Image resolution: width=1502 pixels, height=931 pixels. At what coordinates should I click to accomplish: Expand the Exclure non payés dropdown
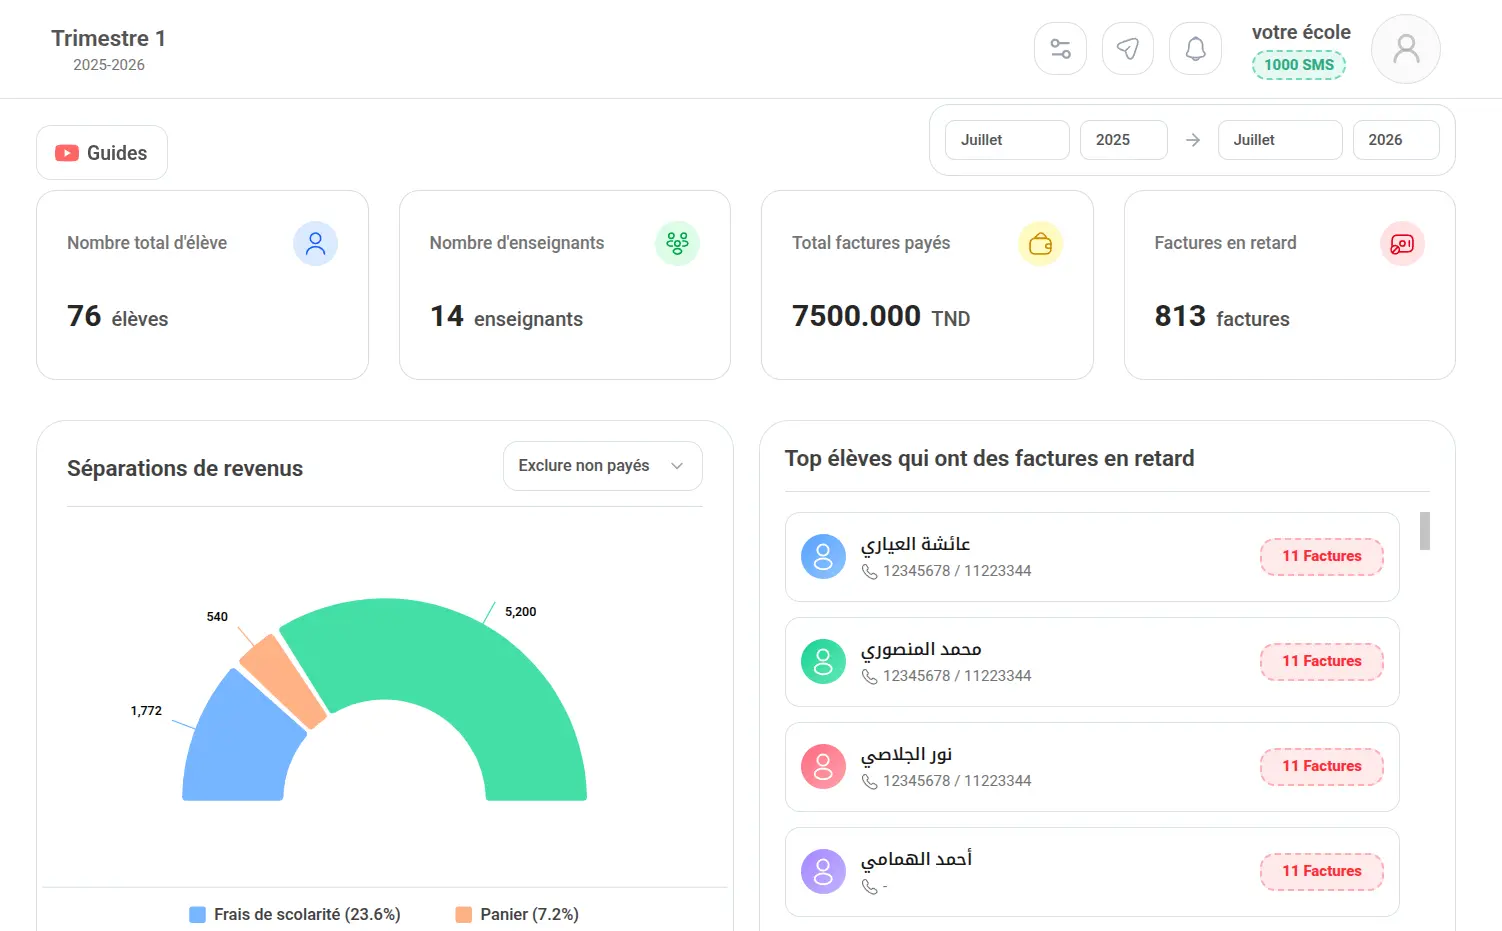602,466
